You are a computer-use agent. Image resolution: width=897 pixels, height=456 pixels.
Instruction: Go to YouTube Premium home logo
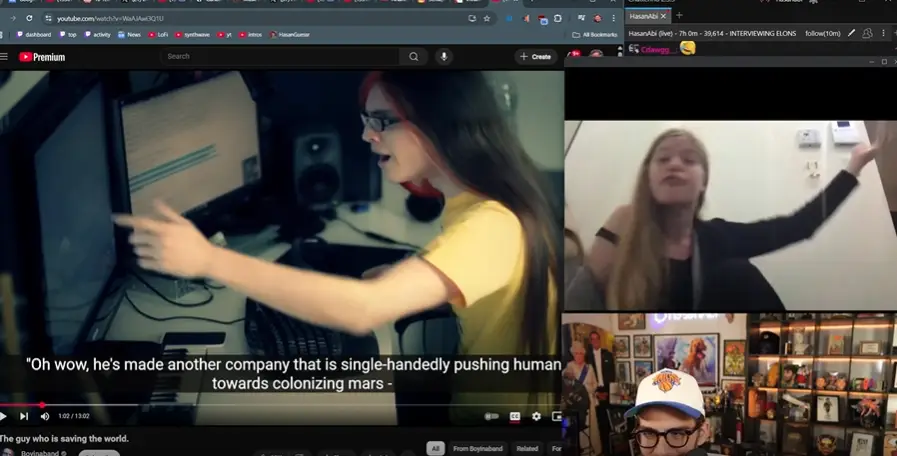(x=42, y=57)
